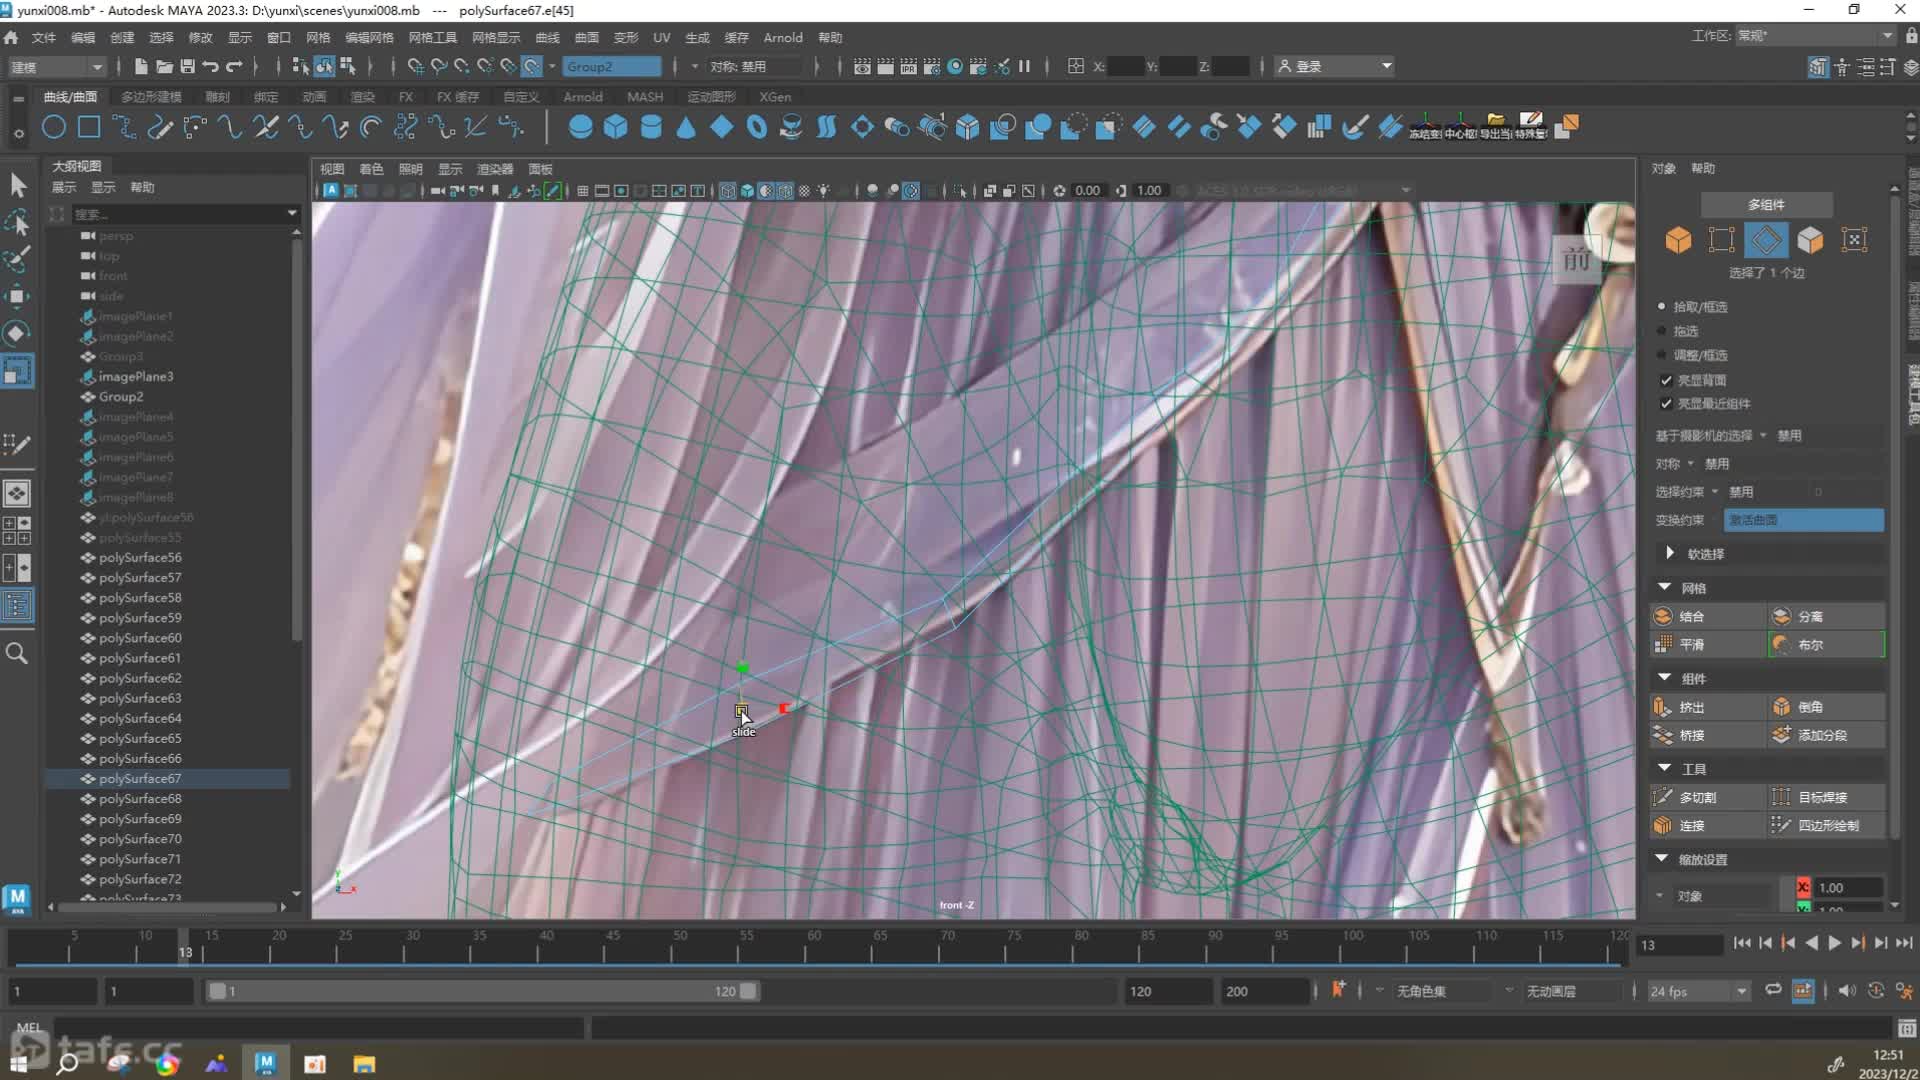Viewport: 1920px width, 1080px height.
Task: Click the 倒角 bevel button
Action: tap(1826, 706)
